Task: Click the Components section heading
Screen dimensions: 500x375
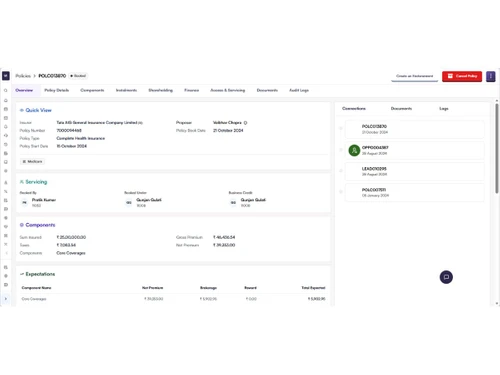Action: pyautogui.click(x=40, y=225)
